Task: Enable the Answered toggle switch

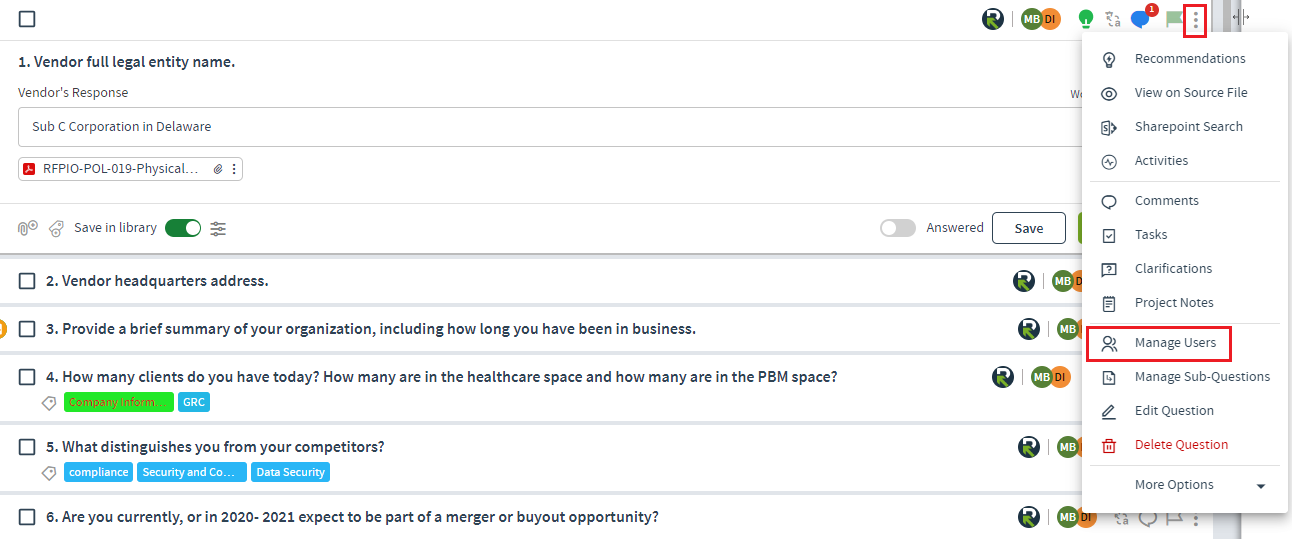Action: (x=898, y=228)
